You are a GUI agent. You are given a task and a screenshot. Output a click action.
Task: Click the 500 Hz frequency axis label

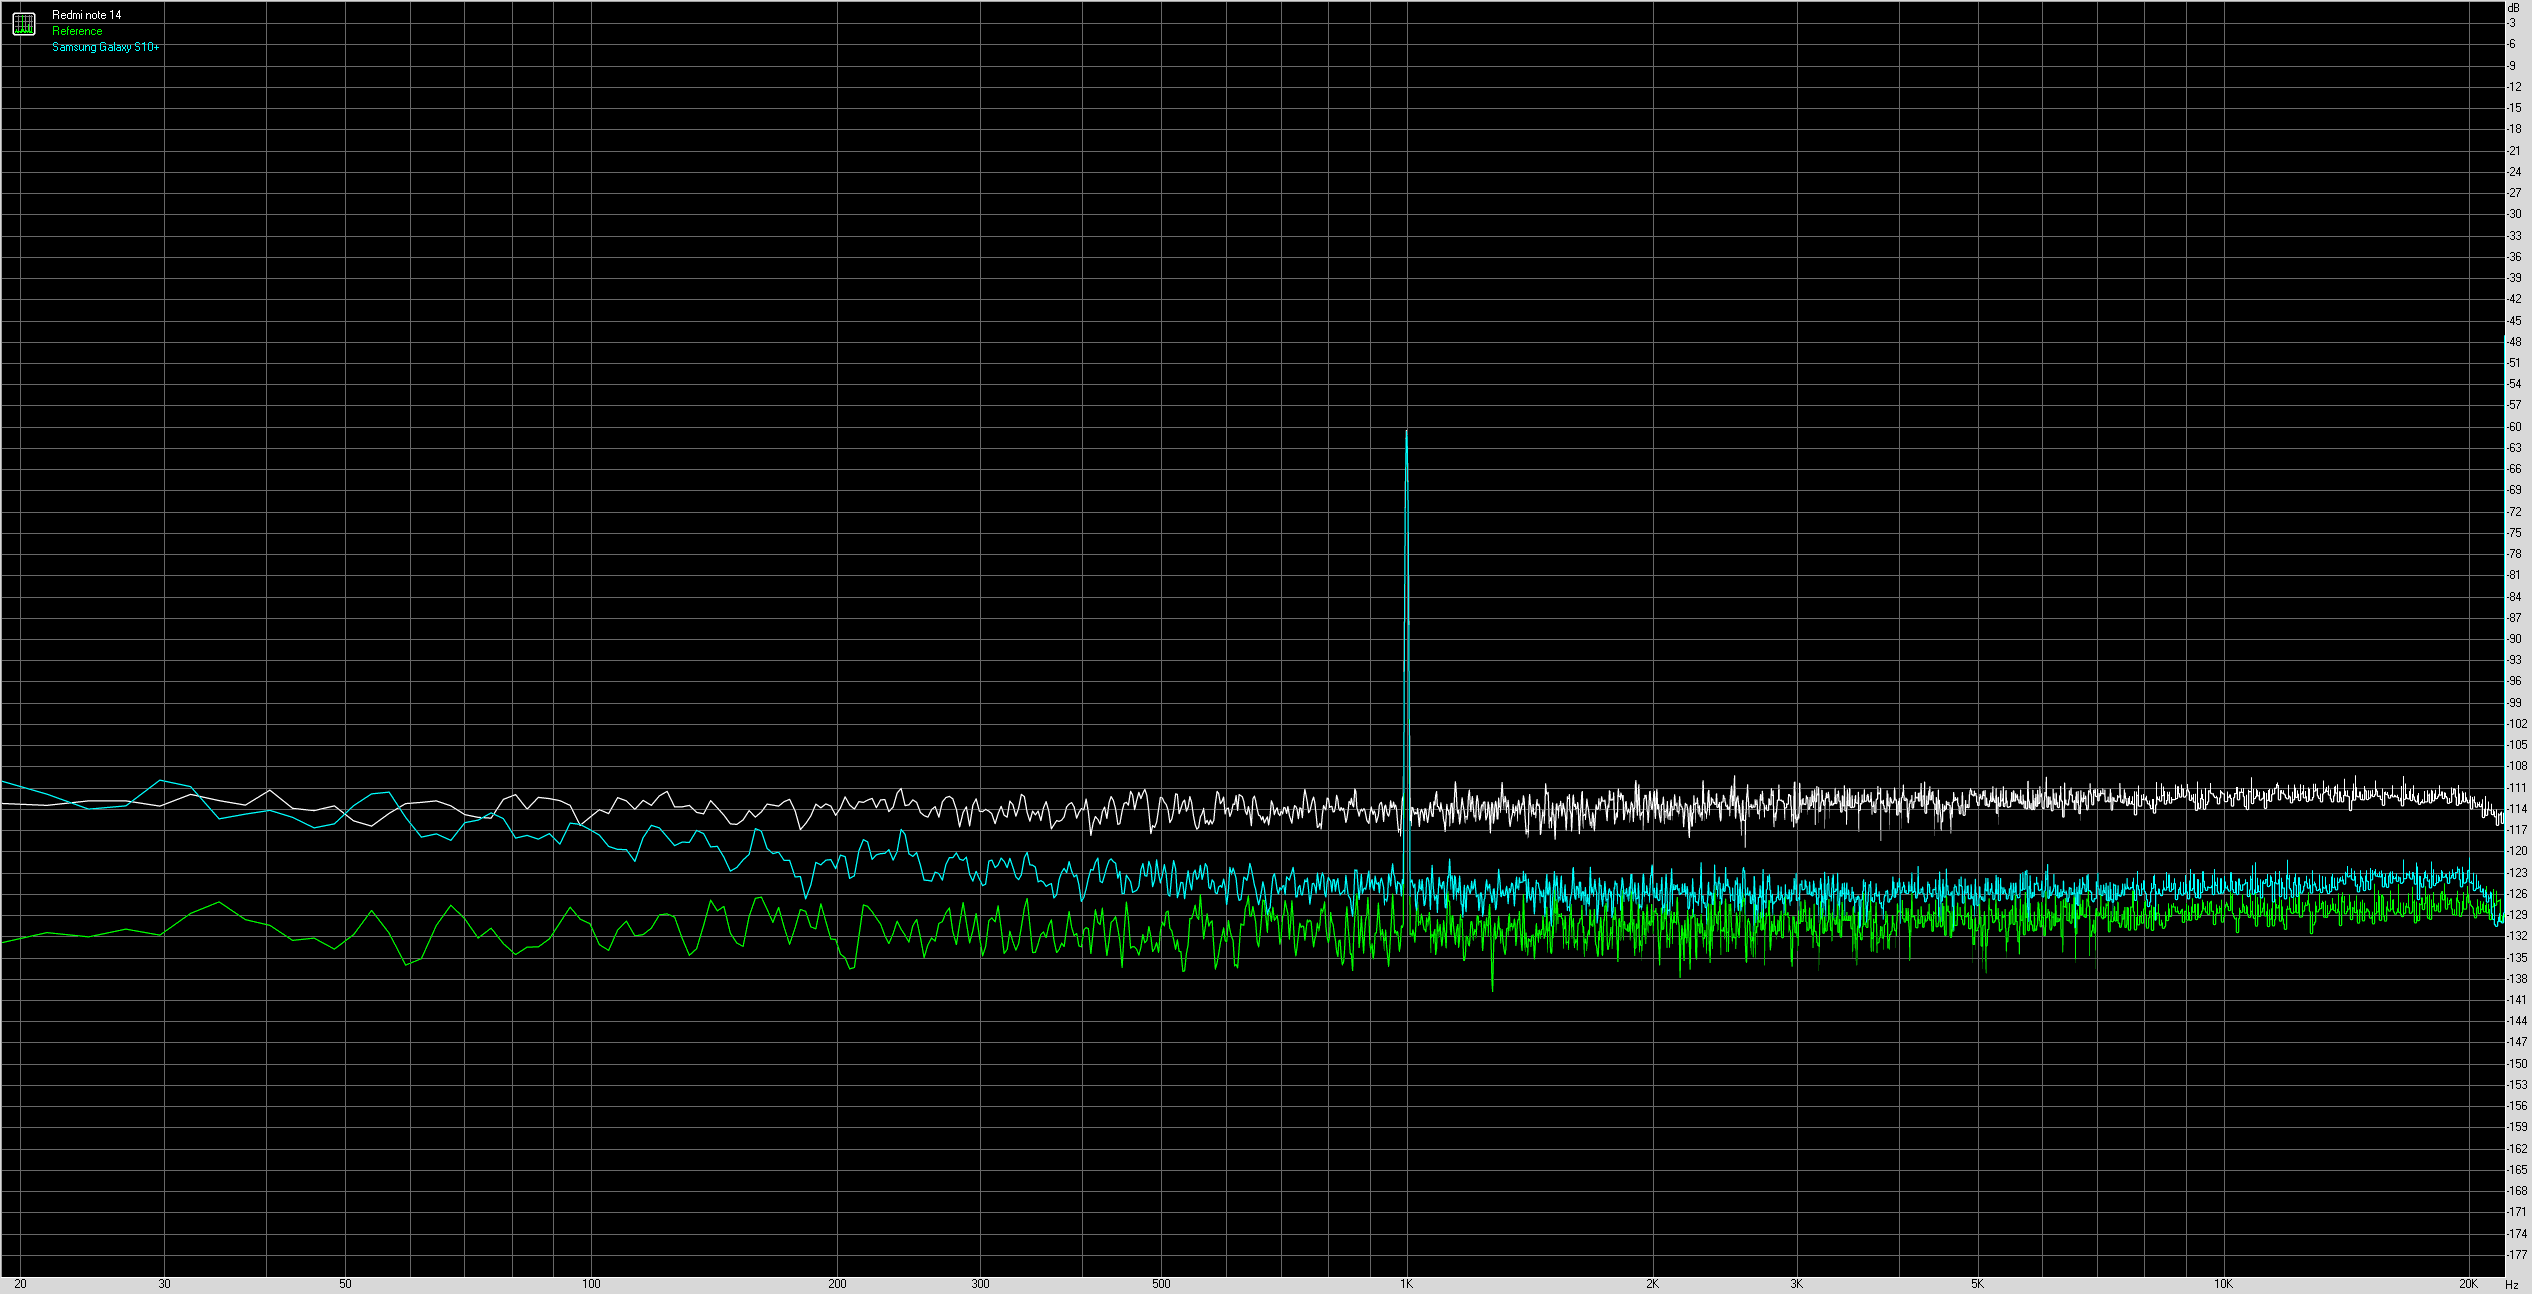[x=1161, y=1284]
